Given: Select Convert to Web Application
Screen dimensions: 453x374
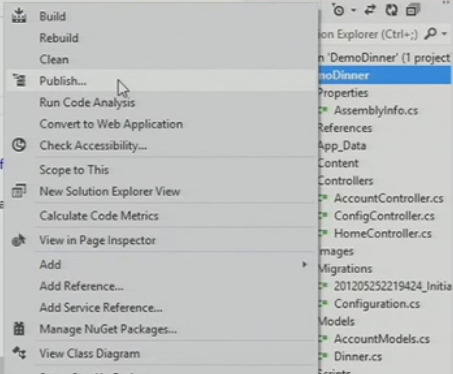Looking at the screenshot, I should coord(111,124).
